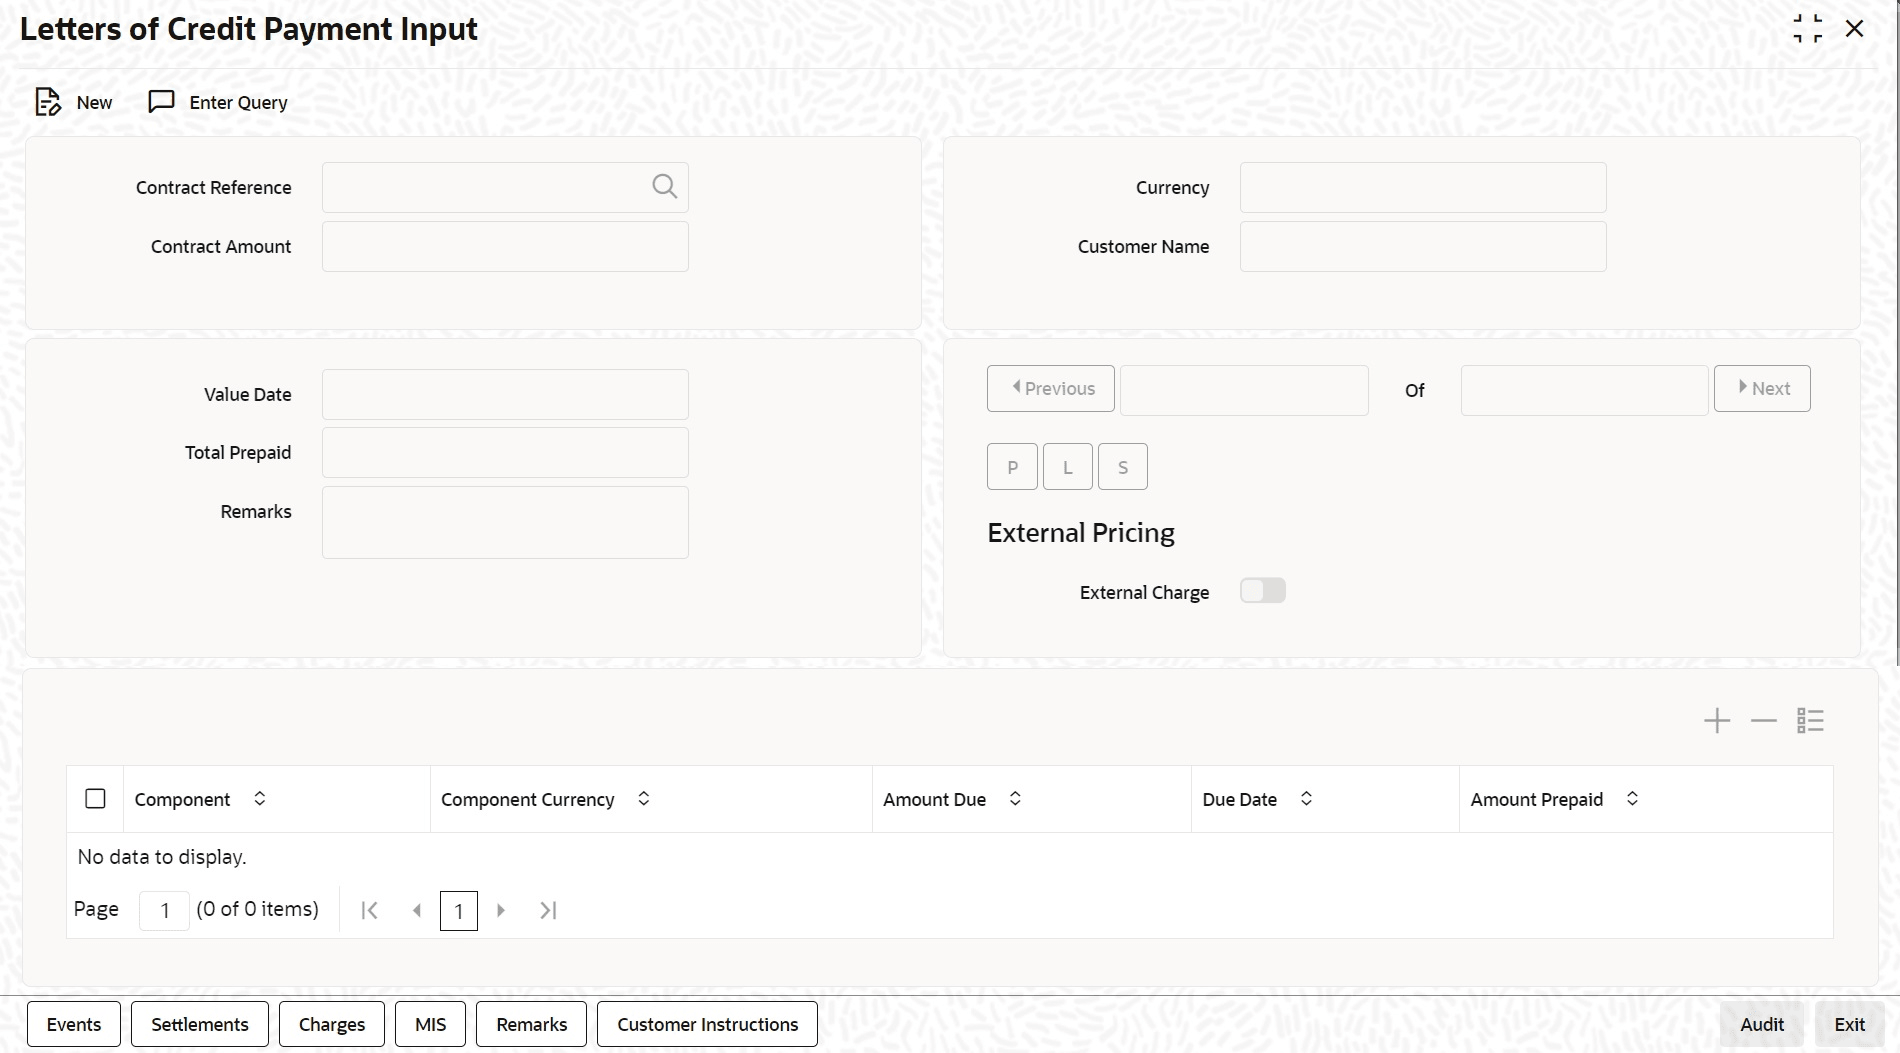Click the New toolbar label
1900x1053 pixels.
tap(94, 102)
